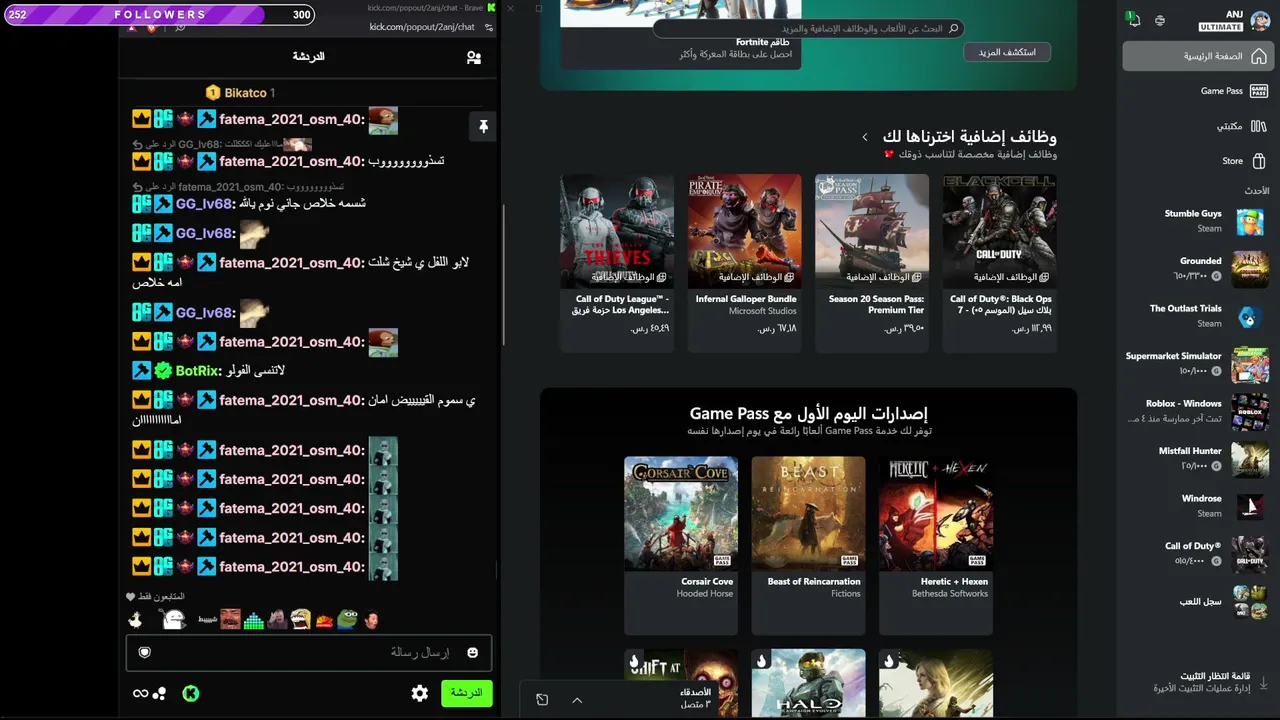Insert the surprised man face emote
The image size is (1280, 720).
pos(371,620)
